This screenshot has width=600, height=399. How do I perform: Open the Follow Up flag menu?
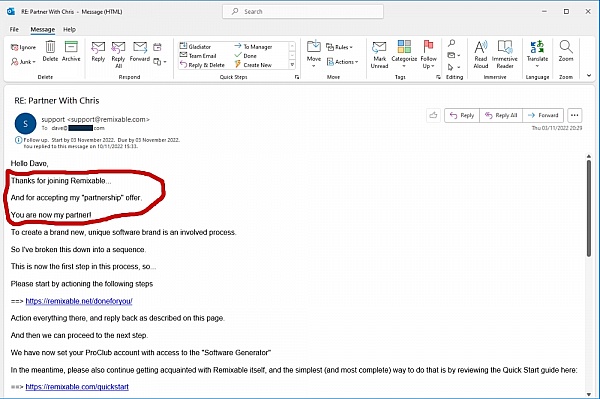[428, 55]
